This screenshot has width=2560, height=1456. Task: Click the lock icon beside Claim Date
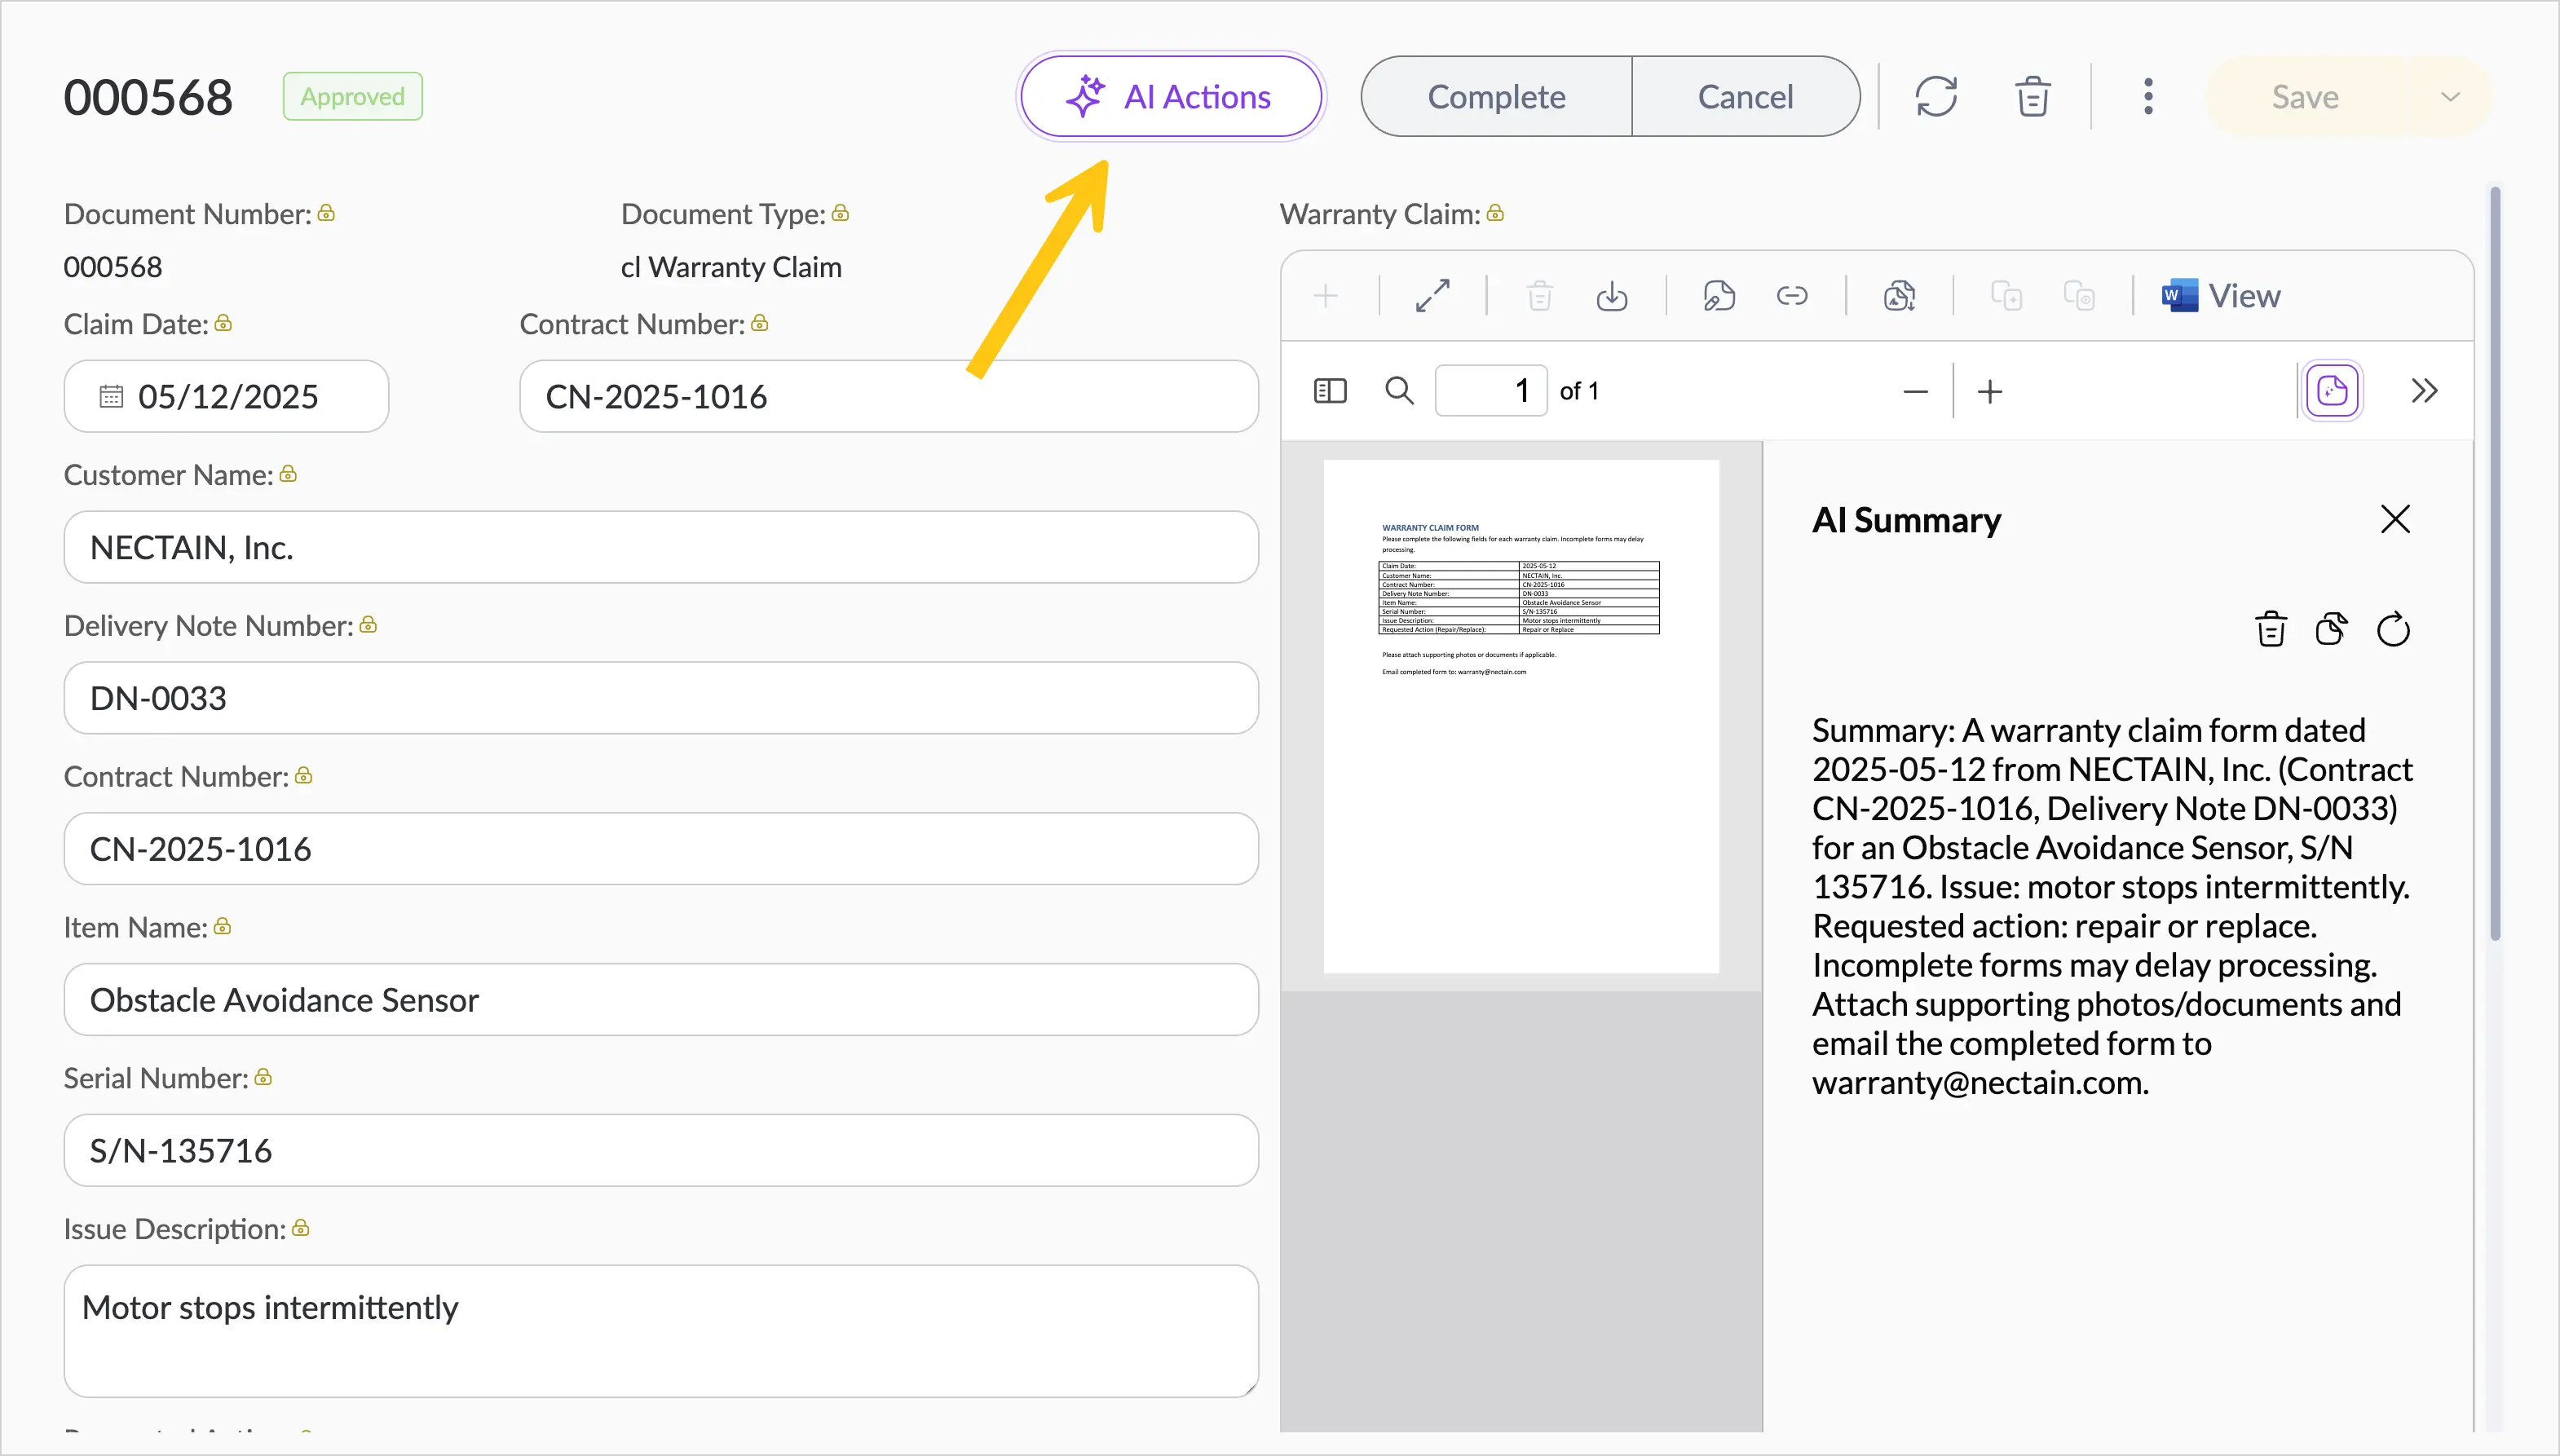tap(223, 323)
